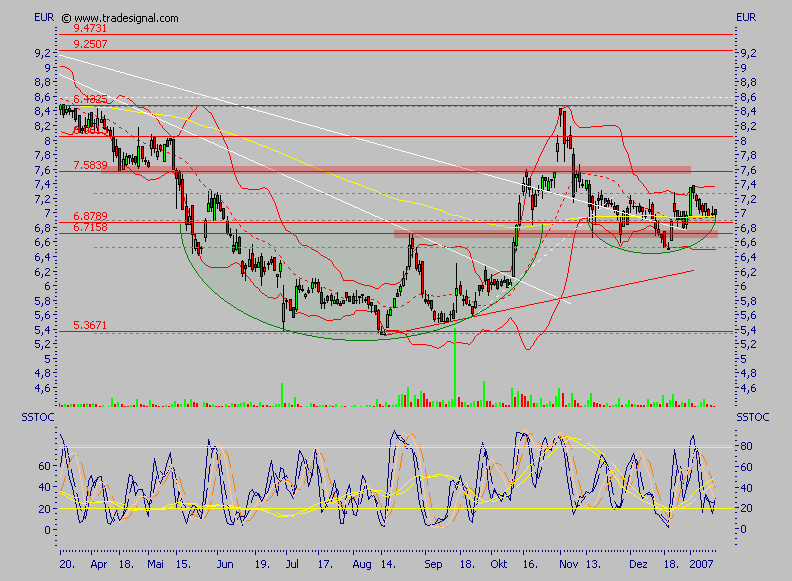Select the 13. date label after Nov

[593, 564]
